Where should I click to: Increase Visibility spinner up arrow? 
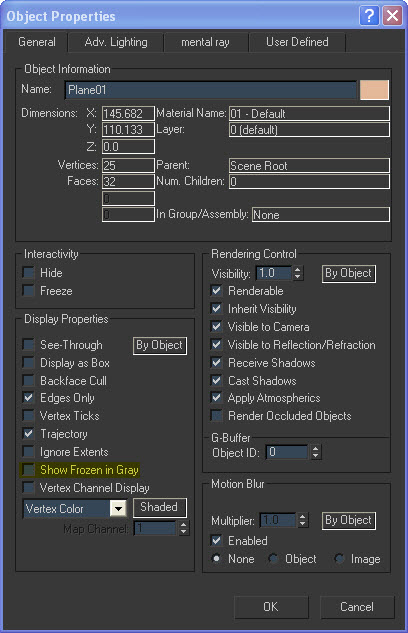click(x=297, y=269)
